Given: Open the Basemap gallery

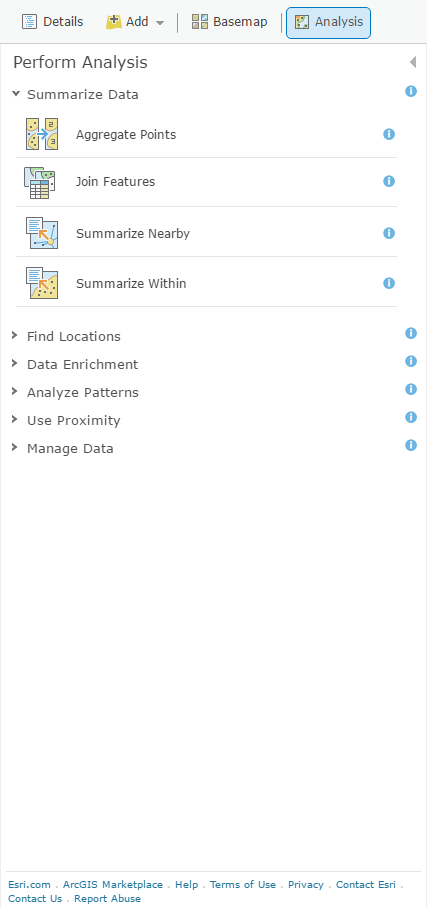Looking at the screenshot, I should coord(230,22).
